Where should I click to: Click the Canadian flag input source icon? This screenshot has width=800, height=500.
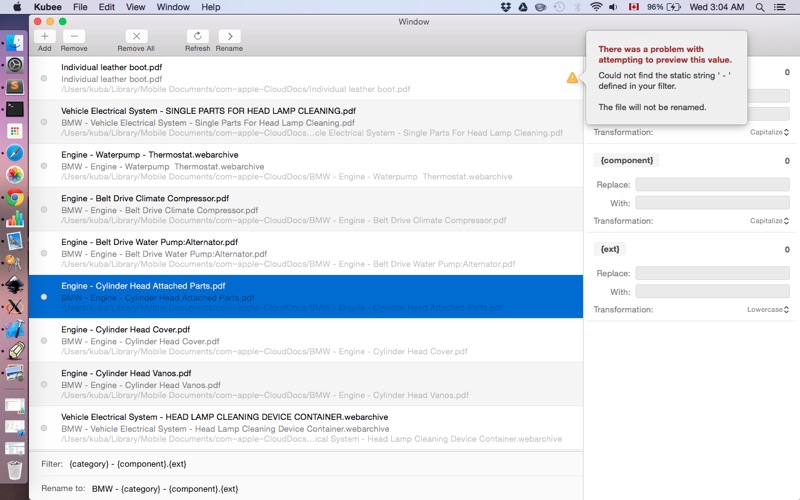(x=634, y=7)
